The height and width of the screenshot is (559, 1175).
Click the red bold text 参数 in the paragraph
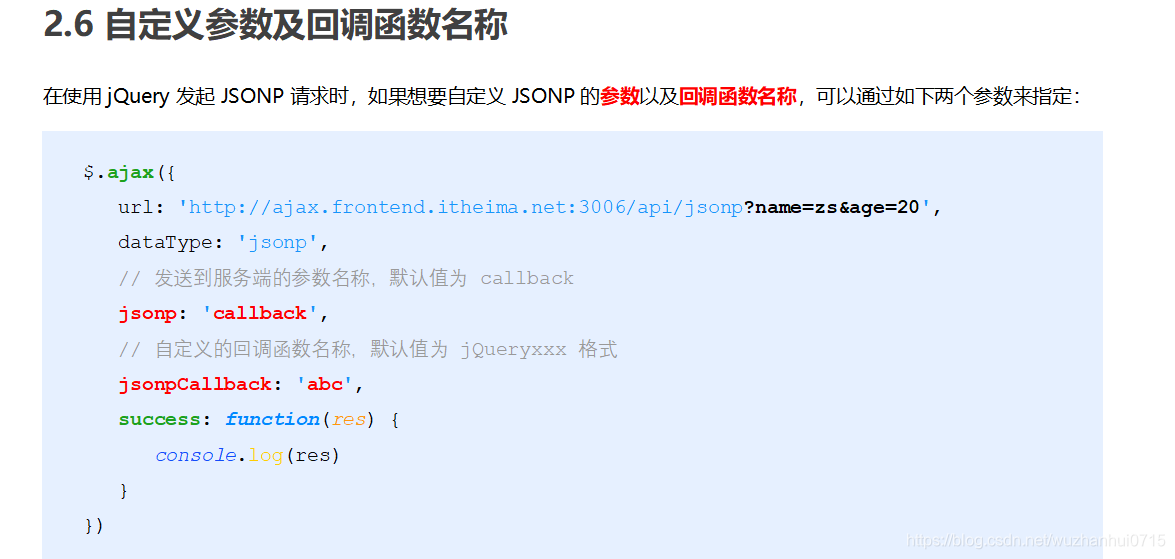620,97
